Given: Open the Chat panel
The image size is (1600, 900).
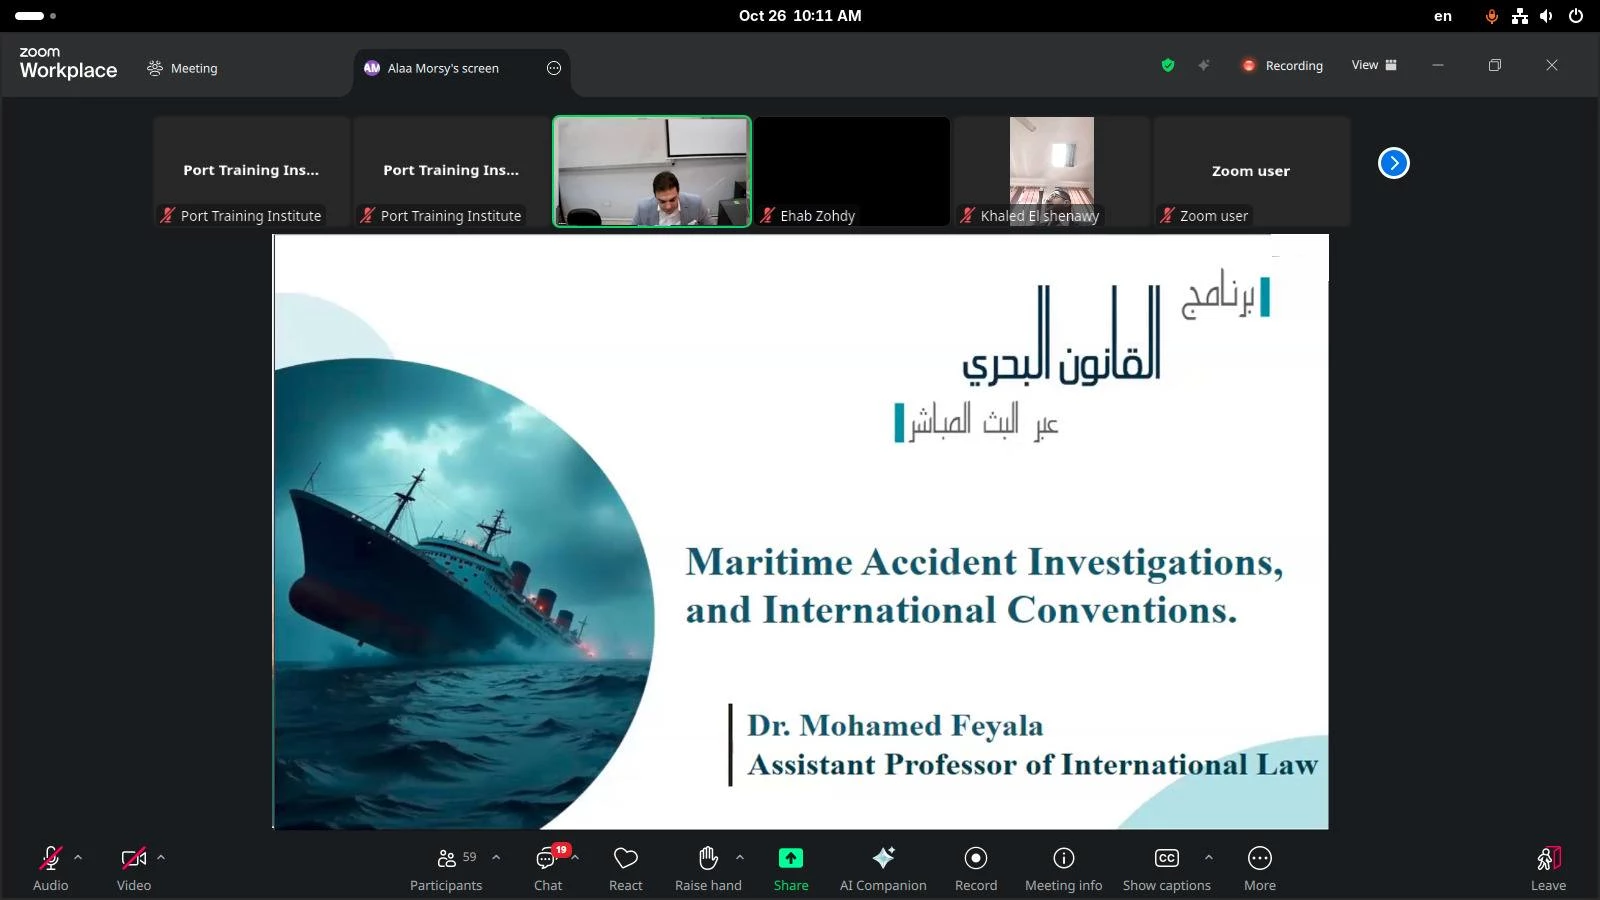Looking at the screenshot, I should pyautogui.click(x=547, y=868).
